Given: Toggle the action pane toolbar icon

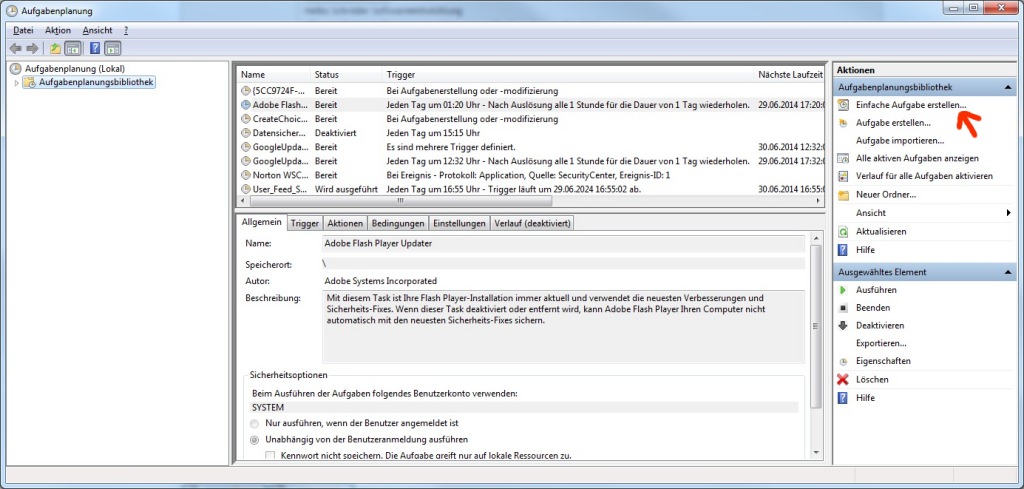Looking at the screenshot, I should (114, 48).
